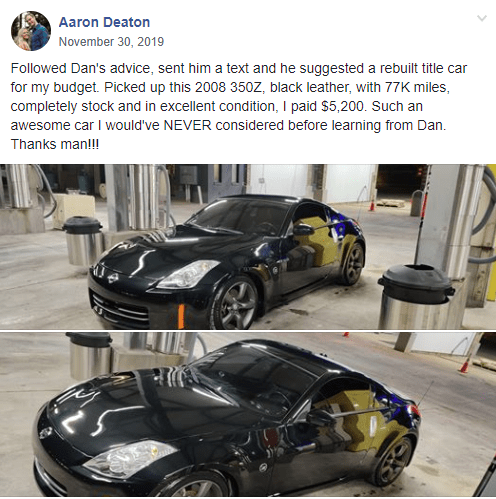
Task: Open Aaron Deaton's round profile picture
Action: (31, 31)
